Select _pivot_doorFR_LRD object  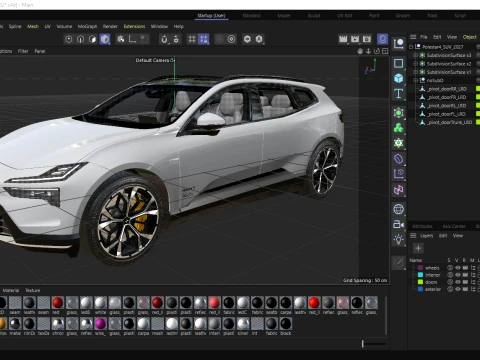[447, 97]
